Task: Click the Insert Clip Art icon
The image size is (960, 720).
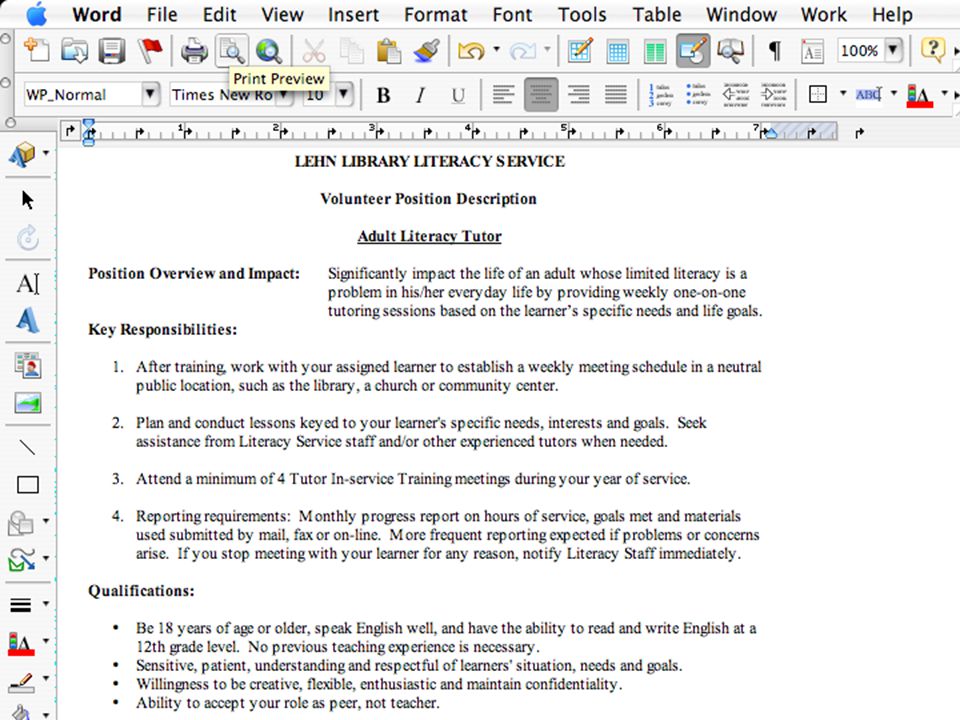Action: click(x=28, y=366)
